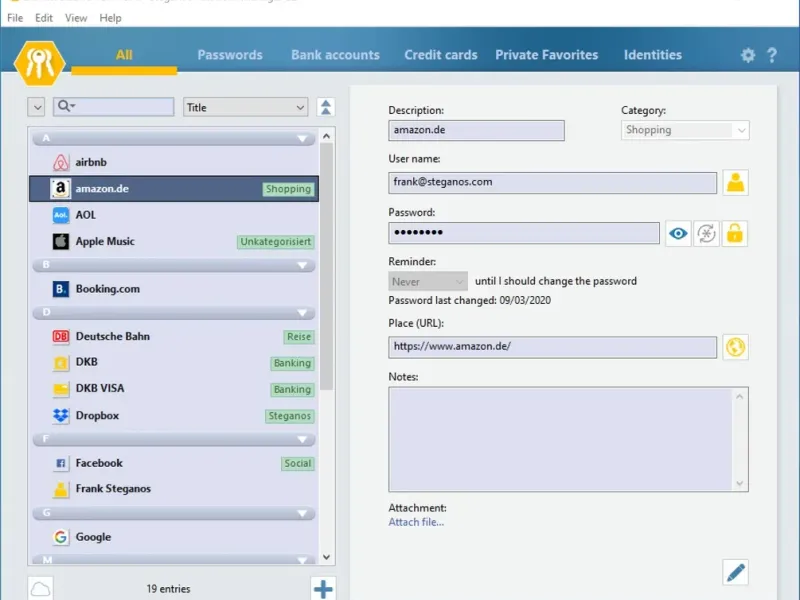Collapse the G group header
The image size is (800, 600).
point(173,513)
